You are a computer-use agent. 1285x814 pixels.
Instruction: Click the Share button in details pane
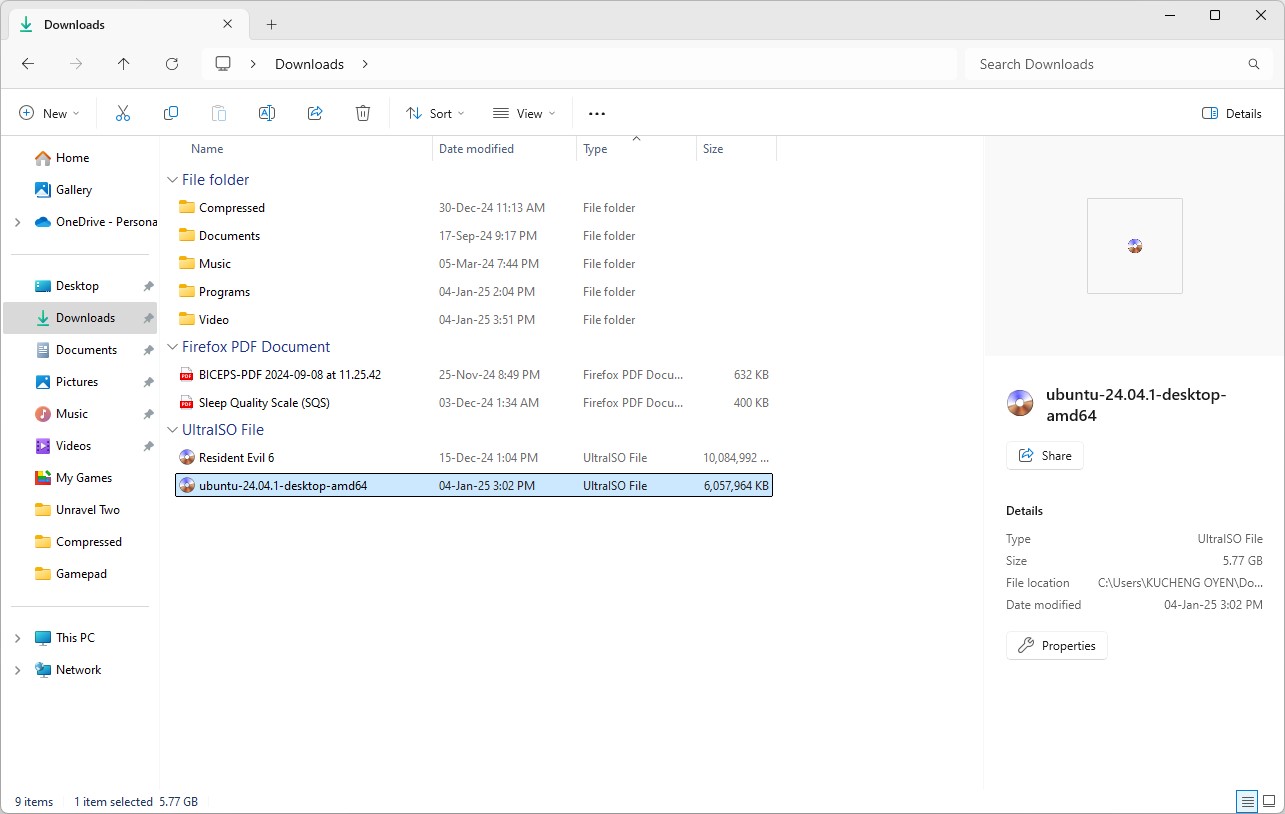pos(1044,456)
